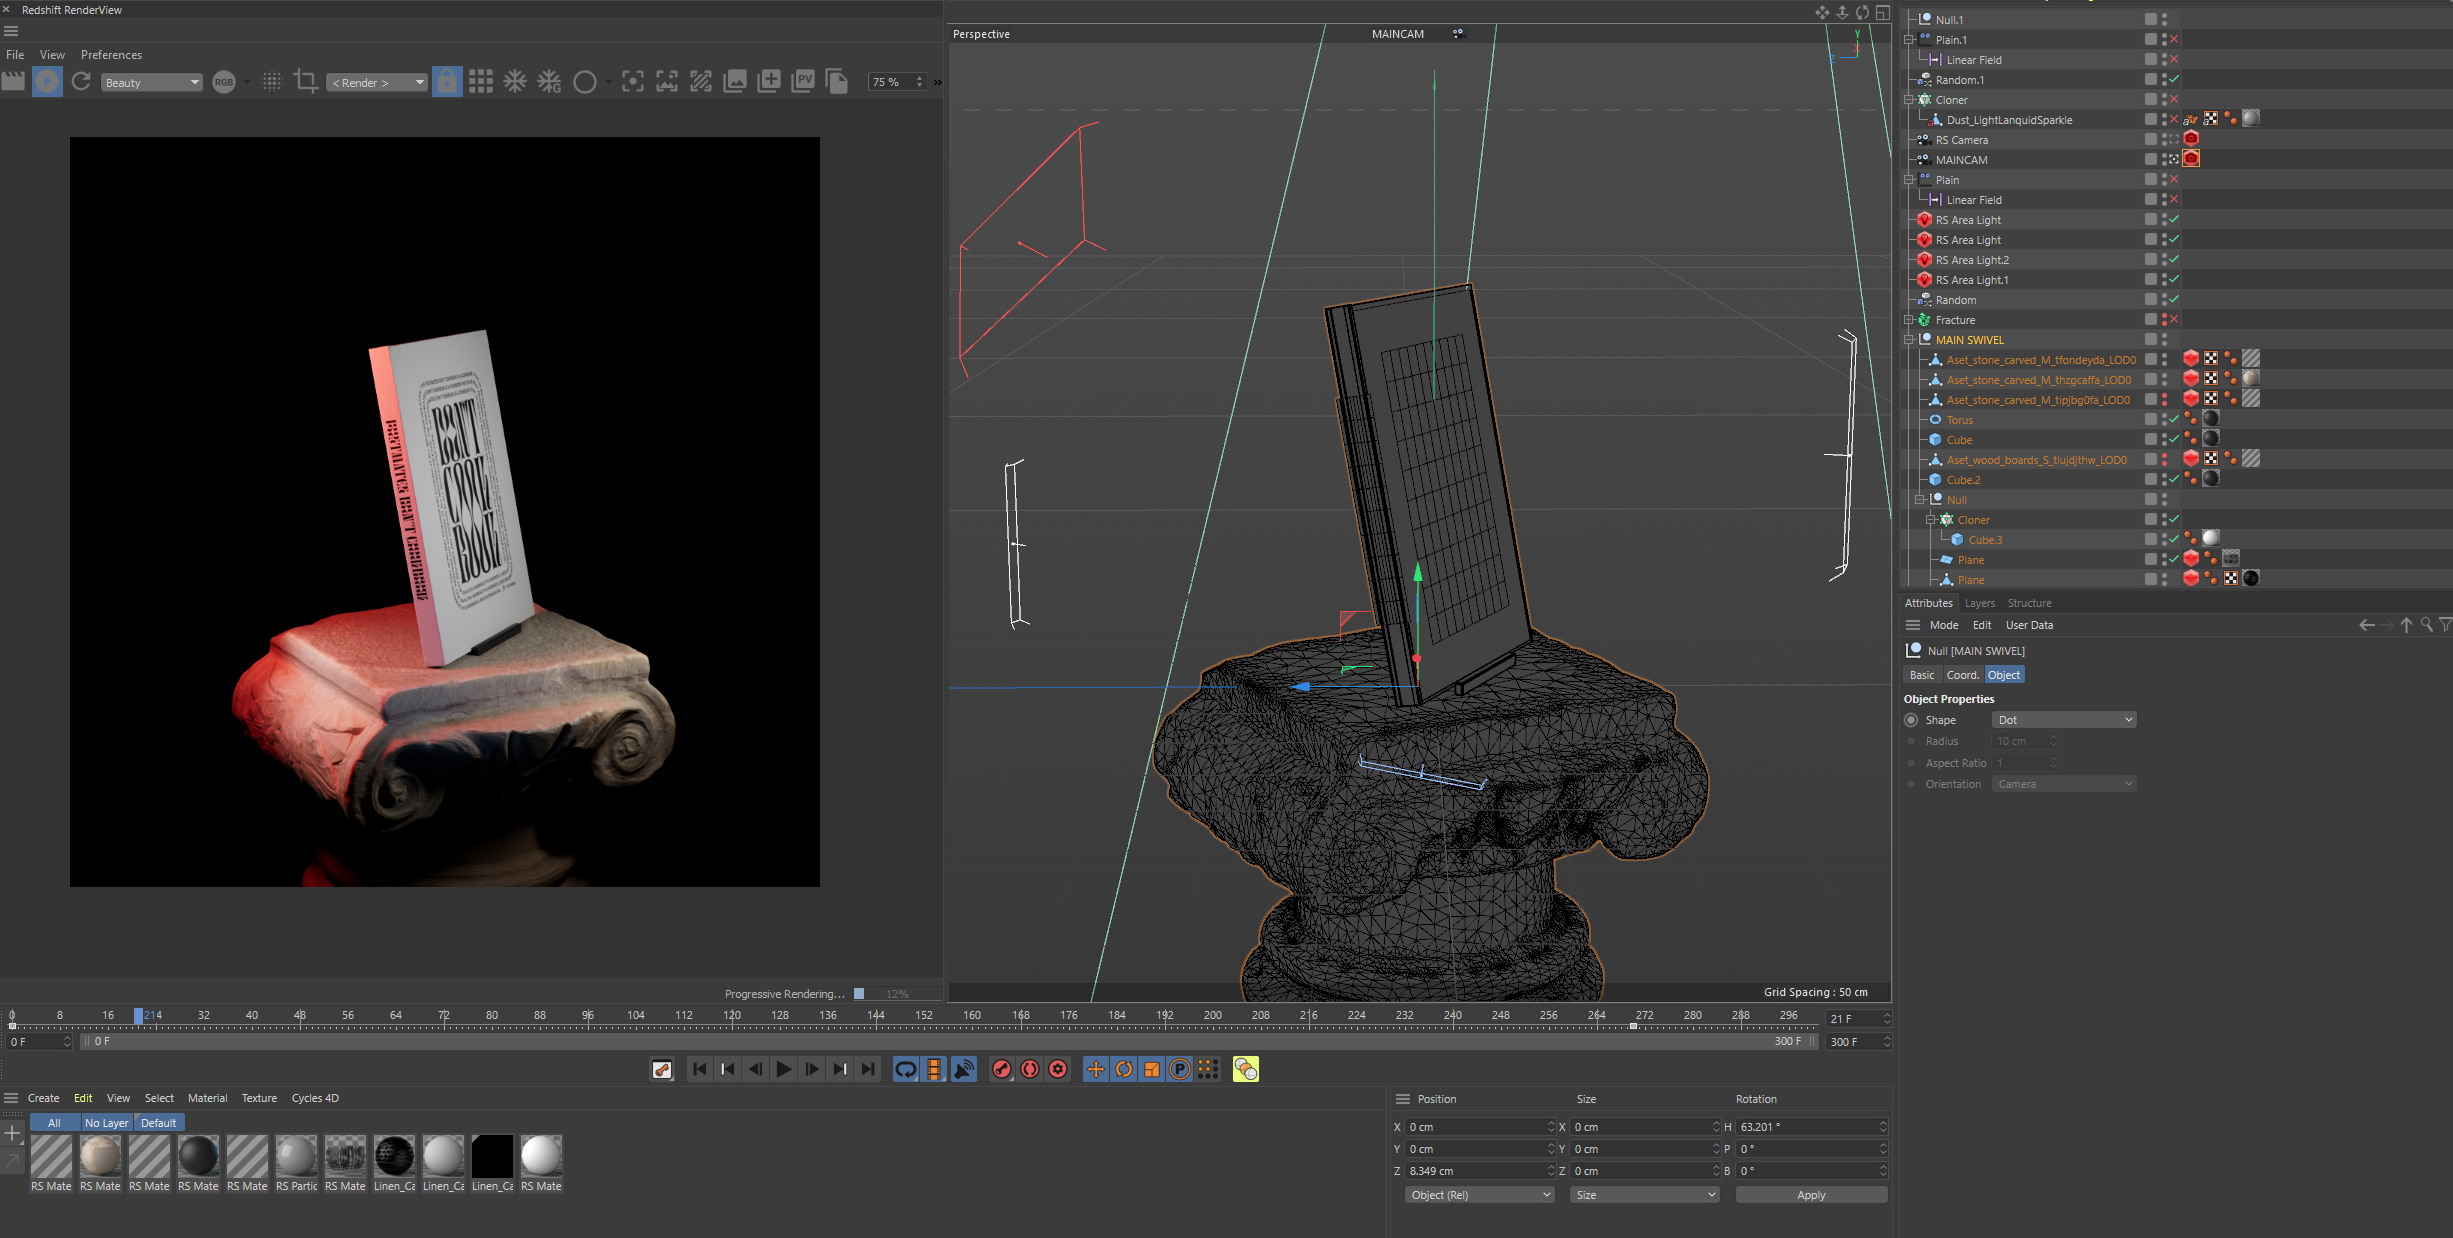2453x1238 pixels.
Task: Enable the Fracture object red cross toggle
Action: tap(2174, 320)
